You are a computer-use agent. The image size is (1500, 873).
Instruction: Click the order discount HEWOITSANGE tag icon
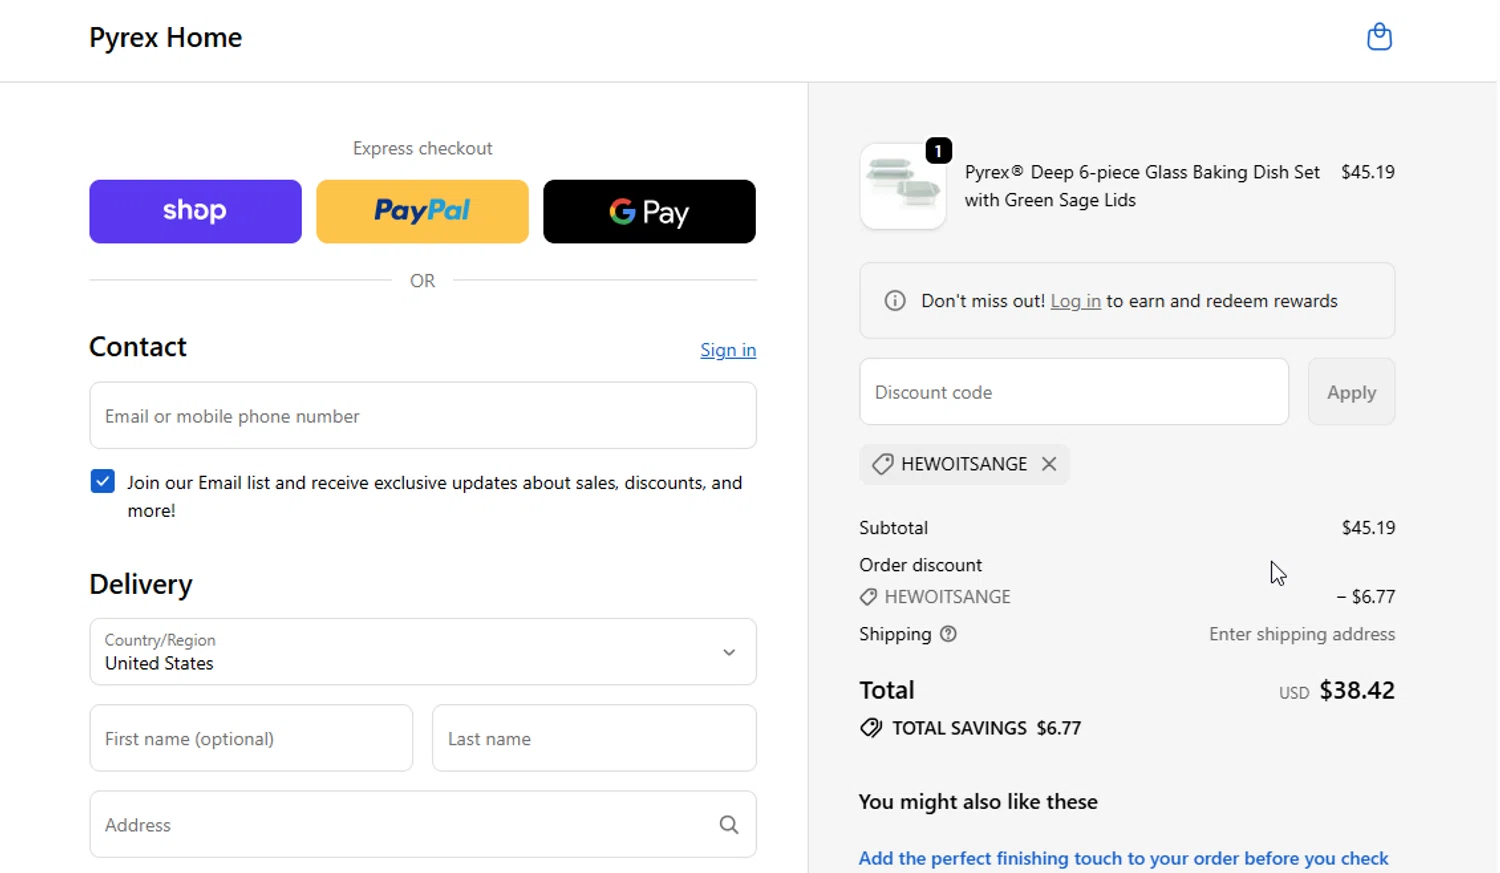coord(868,597)
